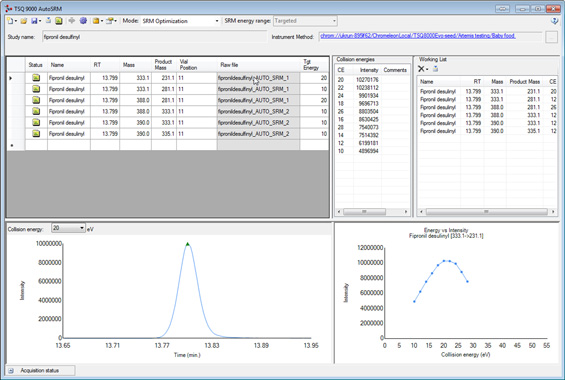565x380 pixels.
Task: Click the Name column header in main table
Action: click(x=68, y=65)
